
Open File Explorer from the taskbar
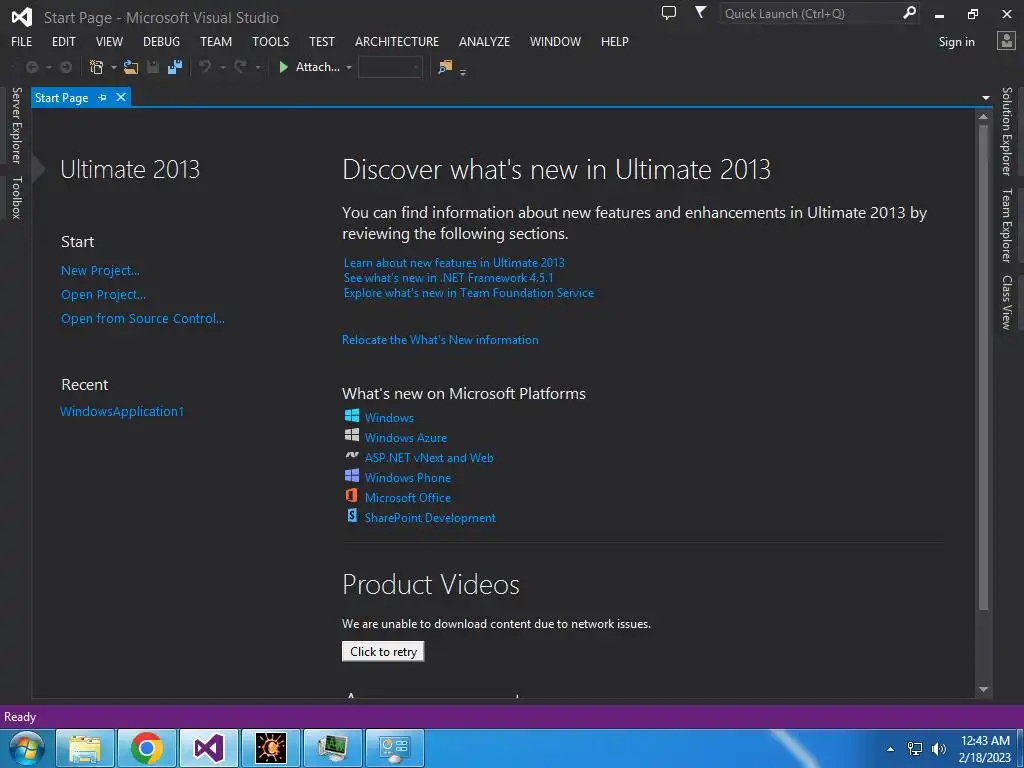click(x=86, y=748)
